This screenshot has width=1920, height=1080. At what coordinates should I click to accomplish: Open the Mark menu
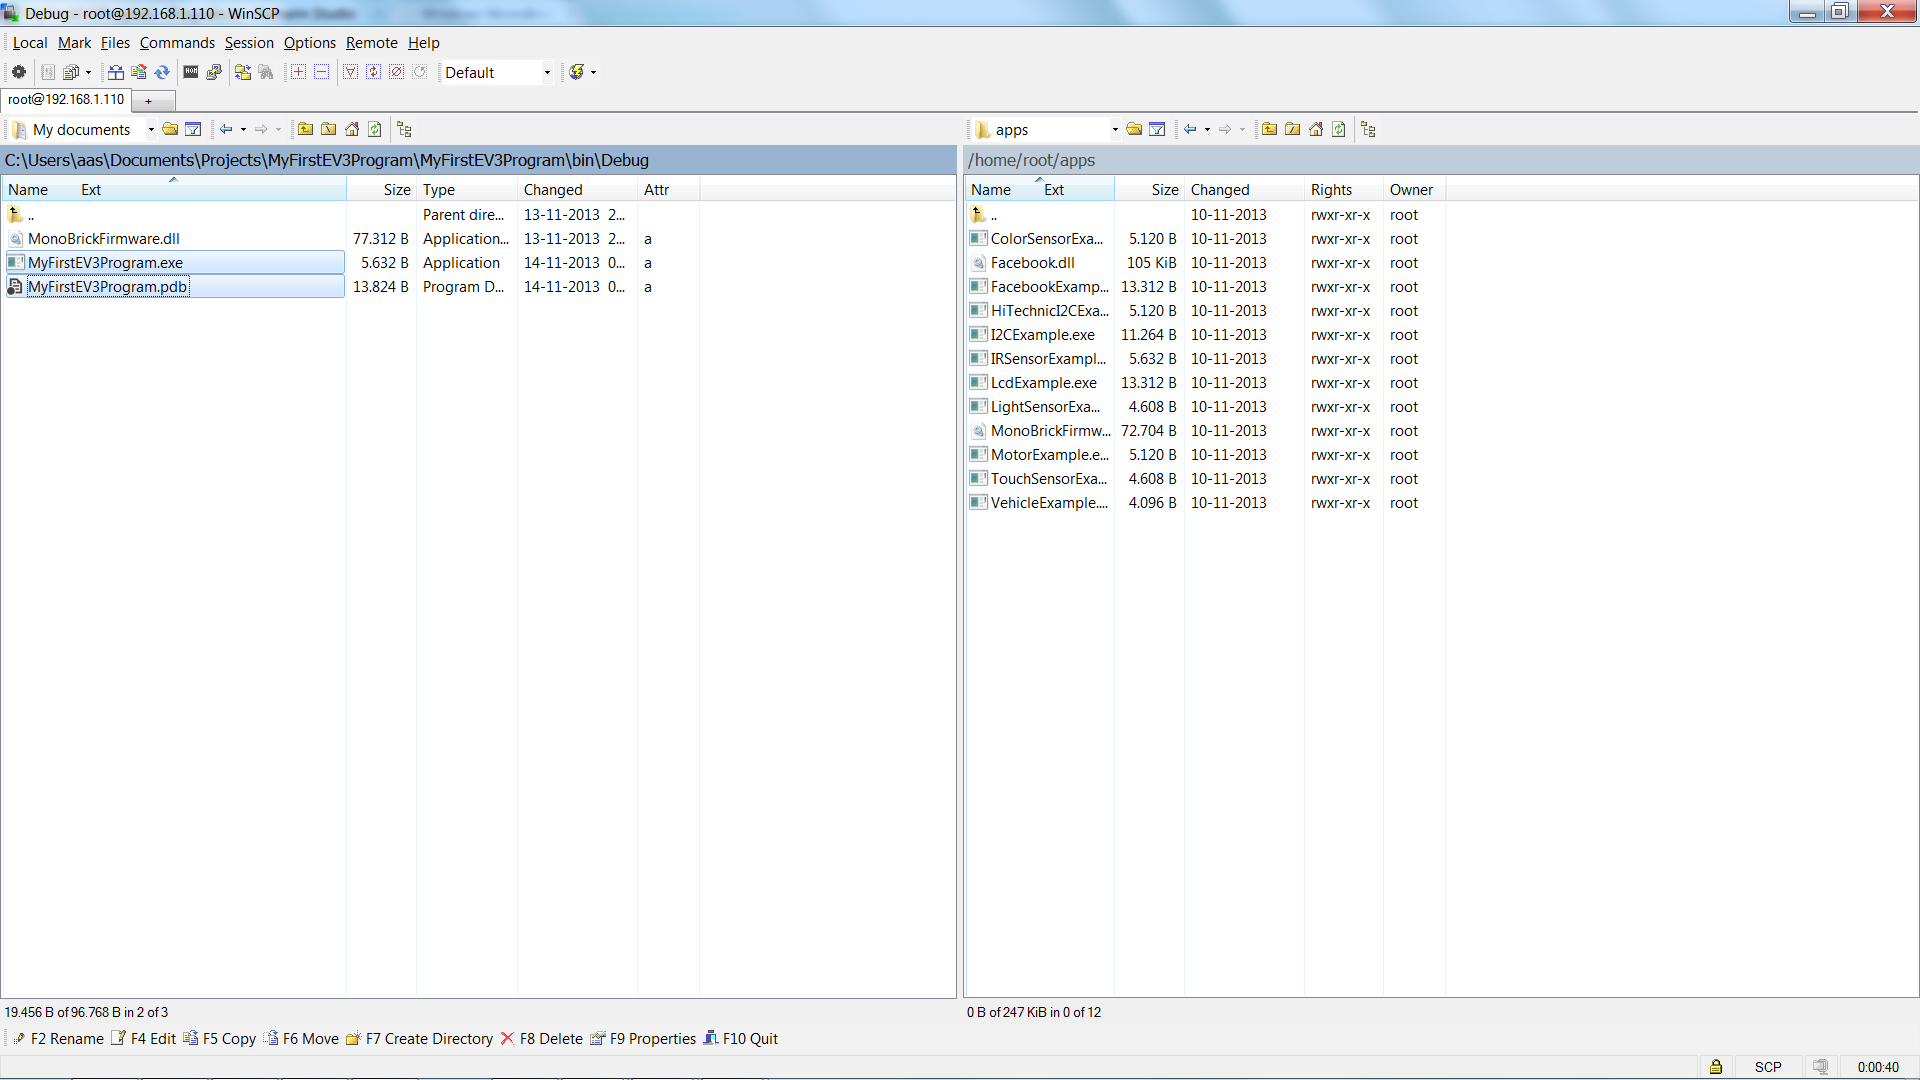74,43
